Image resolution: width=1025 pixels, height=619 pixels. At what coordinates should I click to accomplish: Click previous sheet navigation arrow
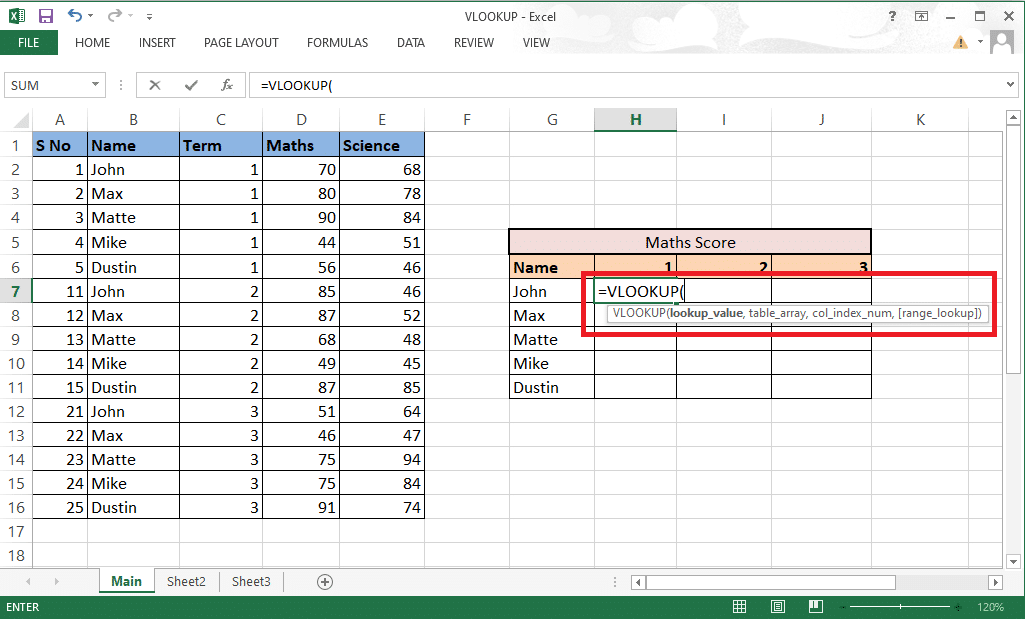tap(28, 581)
